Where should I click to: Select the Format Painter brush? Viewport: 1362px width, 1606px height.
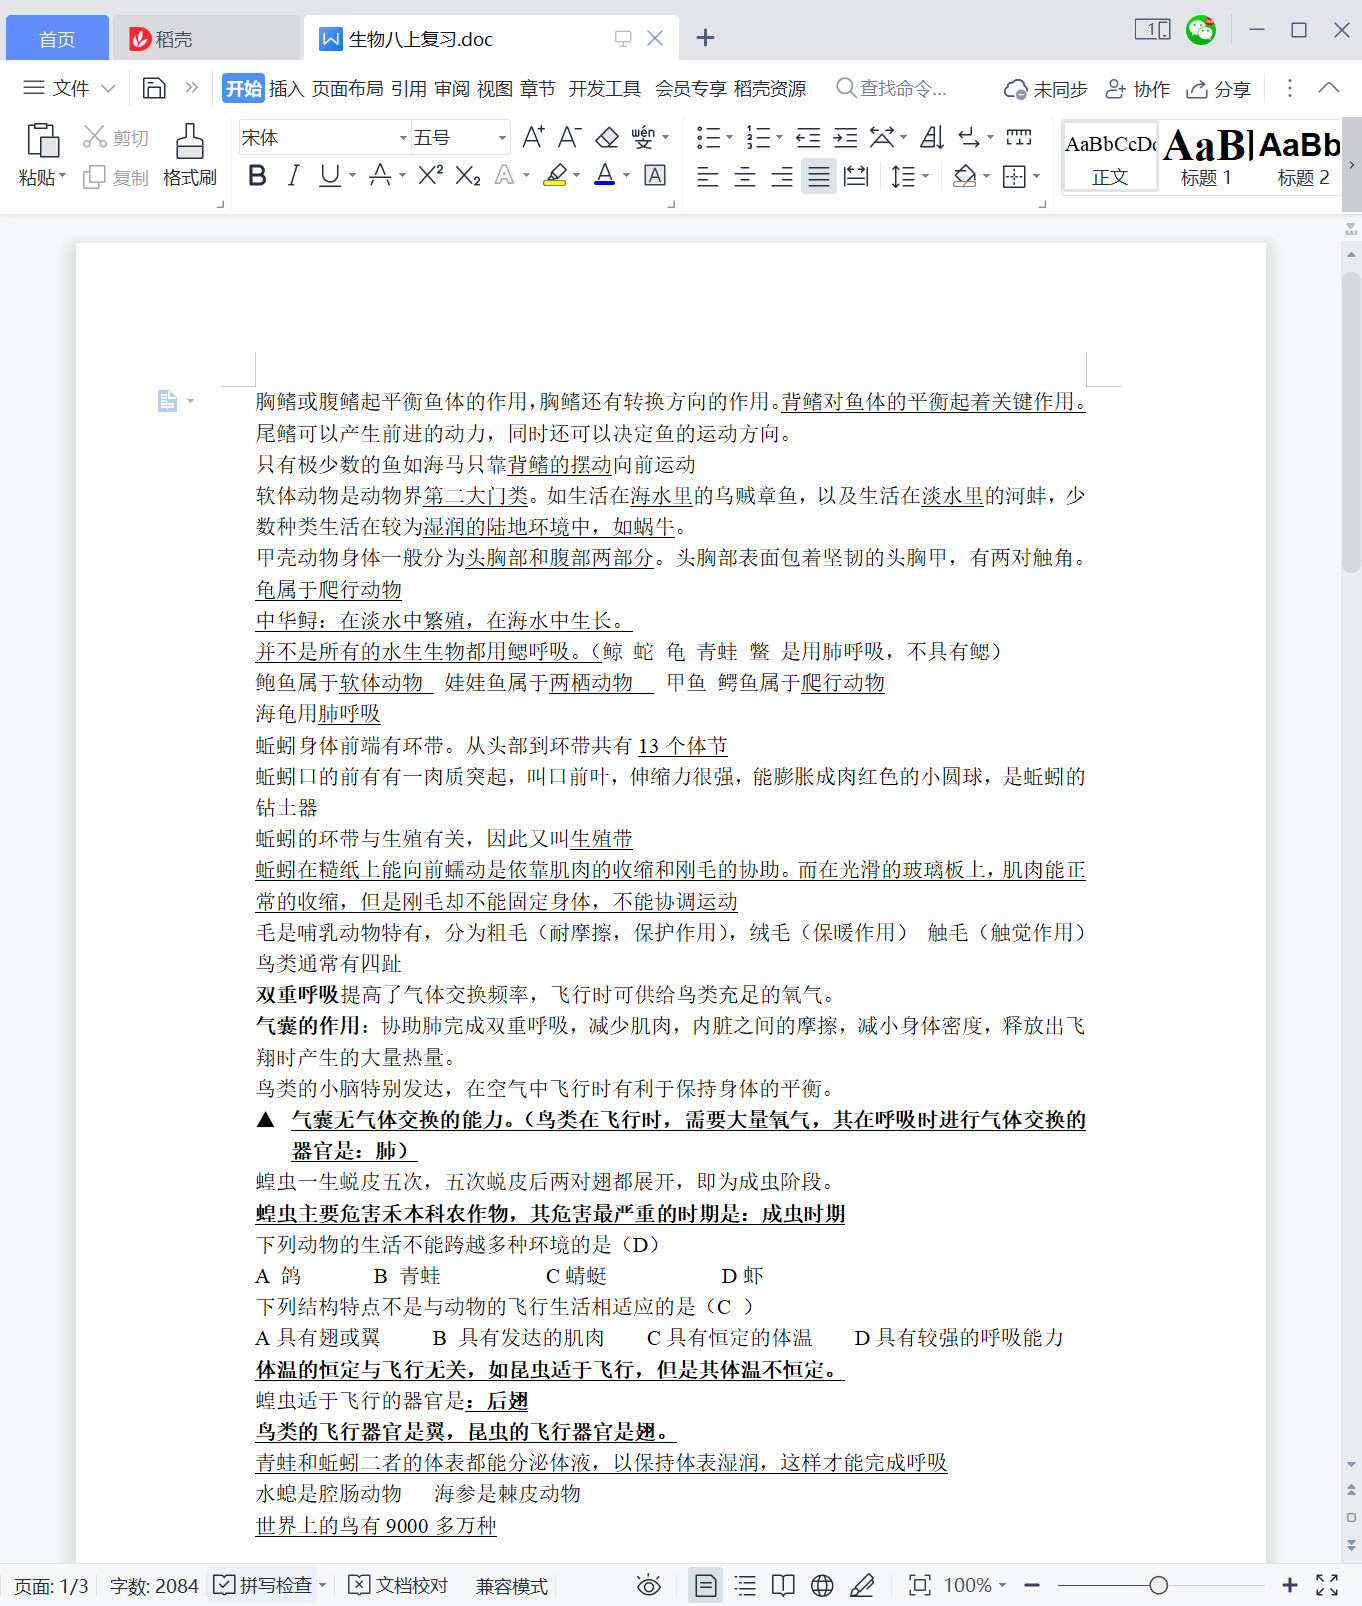coord(189,141)
